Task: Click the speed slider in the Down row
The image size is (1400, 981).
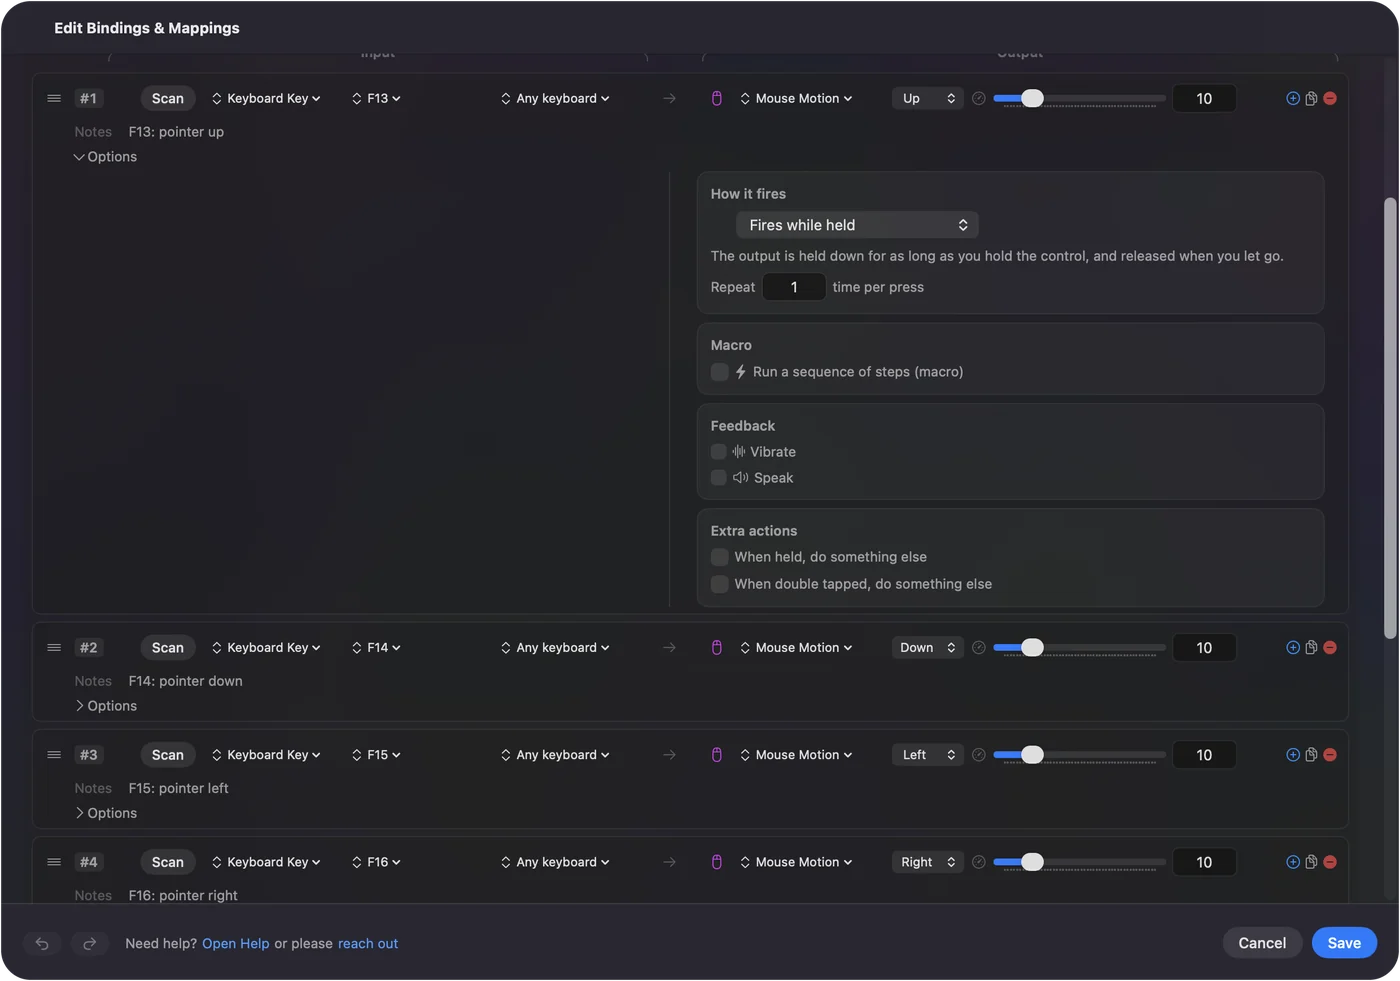Action: (1079, 647)
